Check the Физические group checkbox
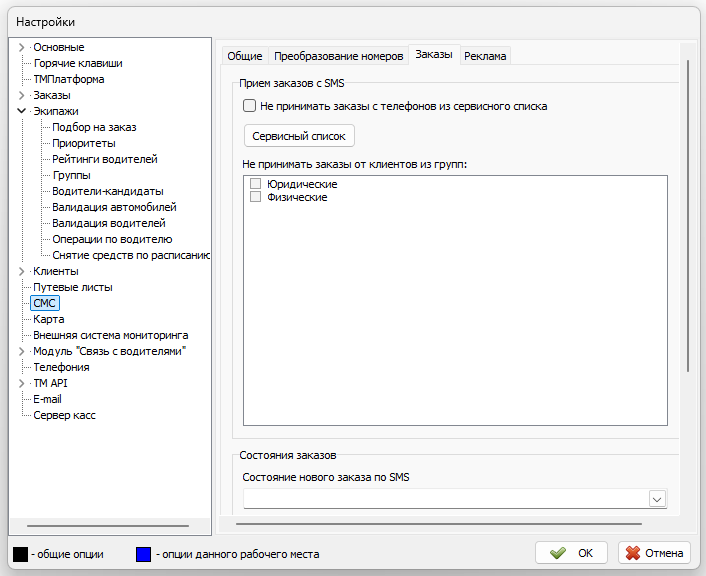This screenshot has height=576, width=706. point(255,197)
